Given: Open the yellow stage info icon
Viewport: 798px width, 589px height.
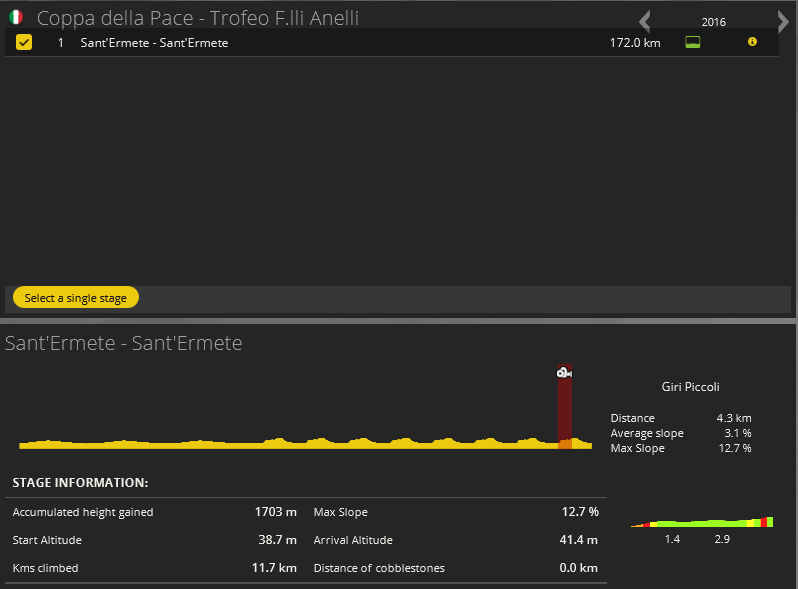Looking at the screenshot, I should (752, 42).
